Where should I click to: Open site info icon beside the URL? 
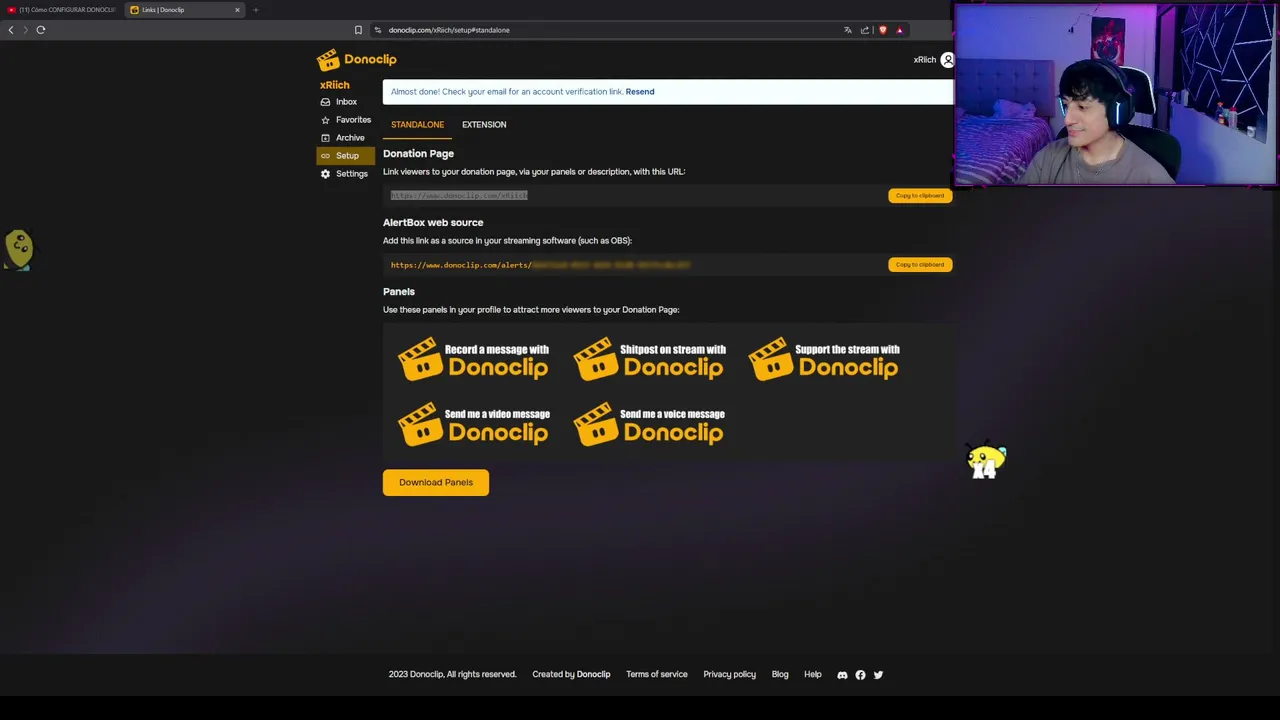tap(378, 30)
